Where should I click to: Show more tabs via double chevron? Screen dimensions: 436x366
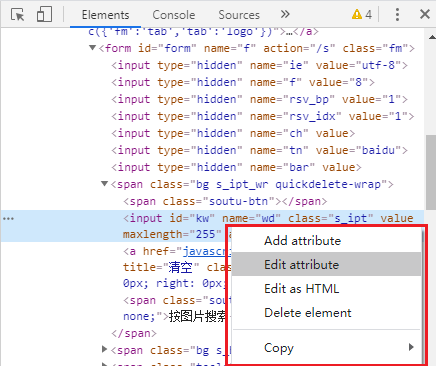point(285,14)
